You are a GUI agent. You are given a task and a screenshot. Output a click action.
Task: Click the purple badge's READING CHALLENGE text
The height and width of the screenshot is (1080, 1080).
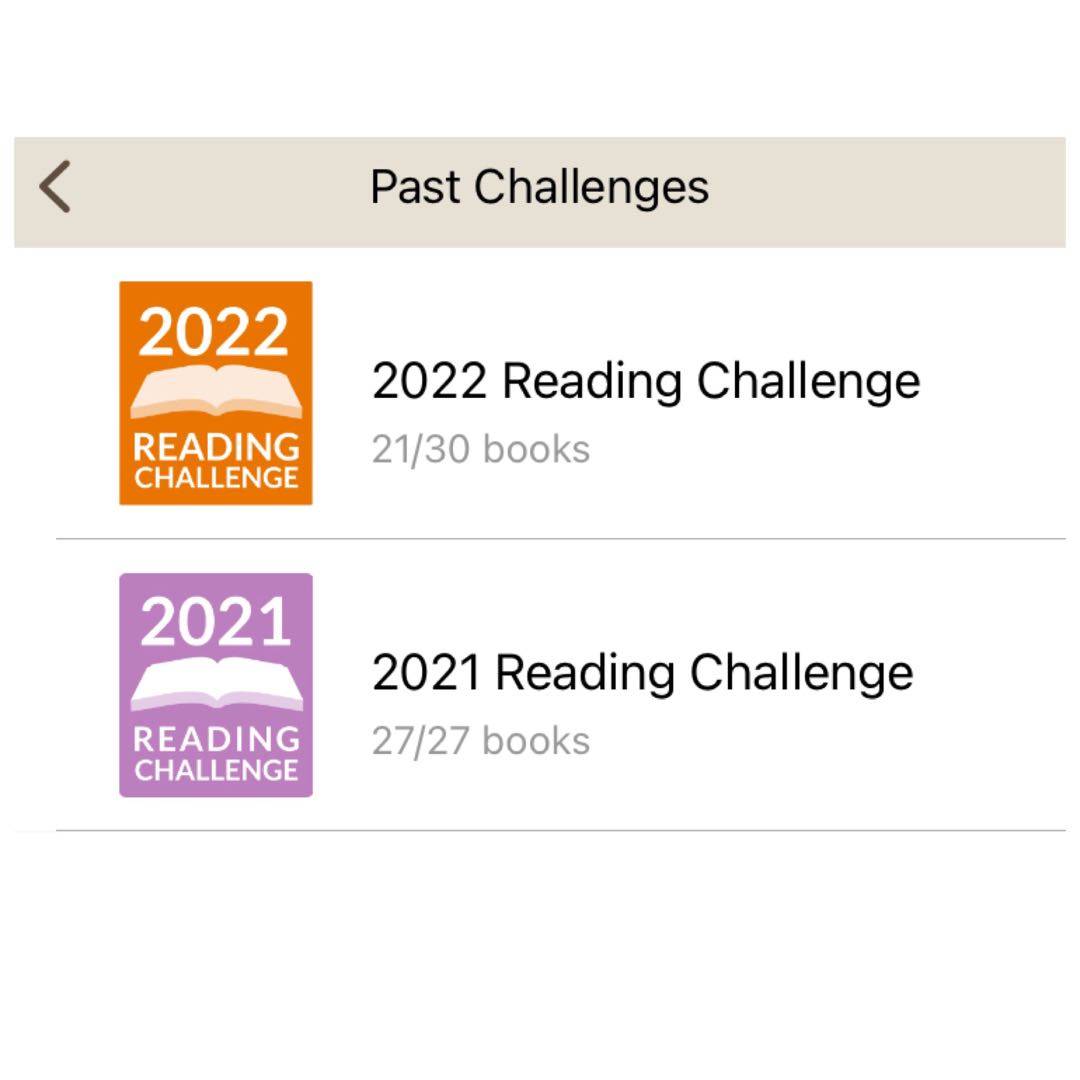[216, 753]
